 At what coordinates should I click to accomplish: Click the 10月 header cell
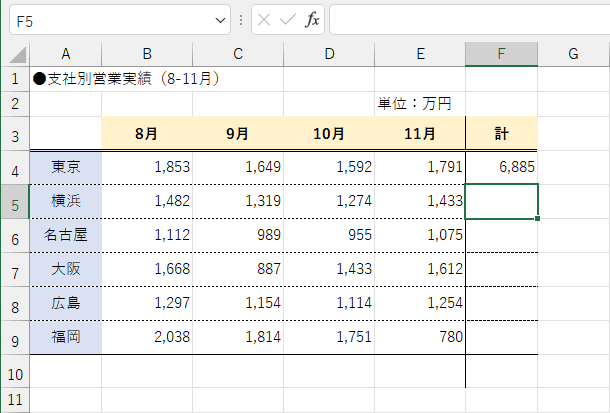coord(329,133)
